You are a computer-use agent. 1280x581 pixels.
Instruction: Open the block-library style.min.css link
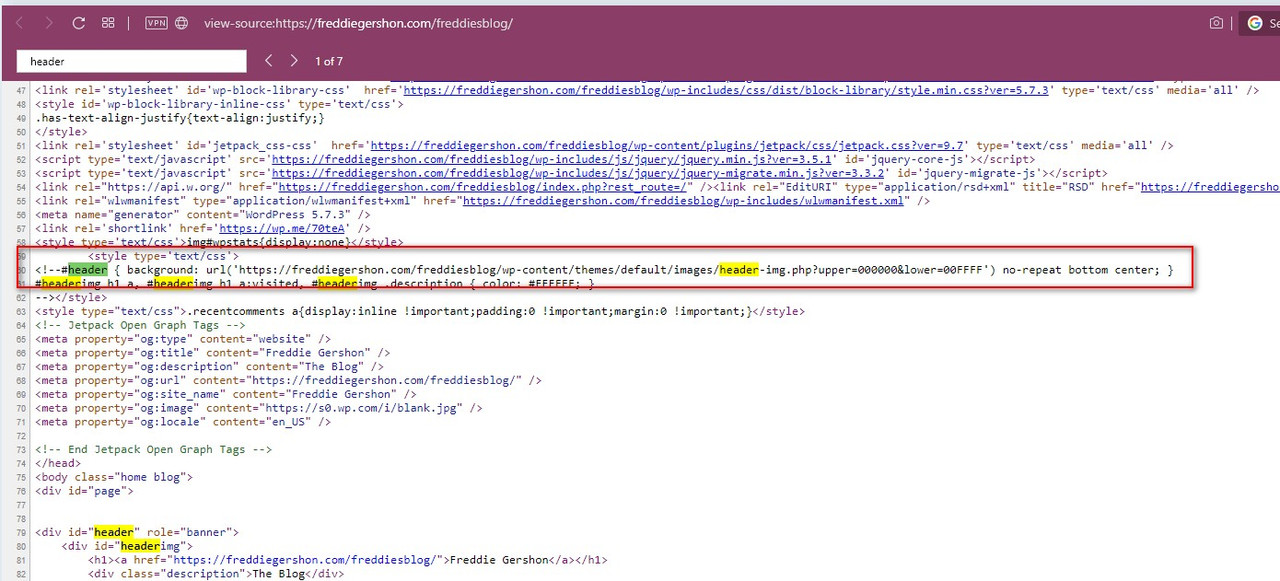pyautogui.click(x=726, y=90)
